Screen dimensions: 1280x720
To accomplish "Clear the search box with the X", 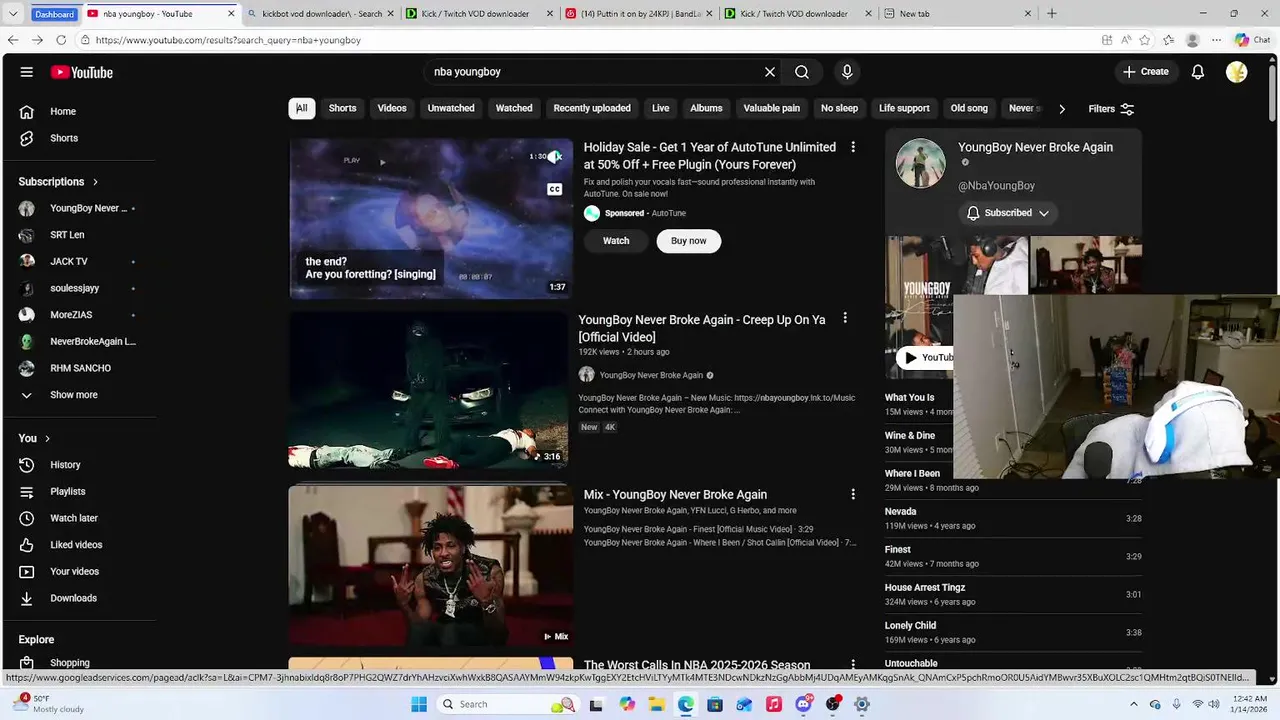I will coord(770,72).
